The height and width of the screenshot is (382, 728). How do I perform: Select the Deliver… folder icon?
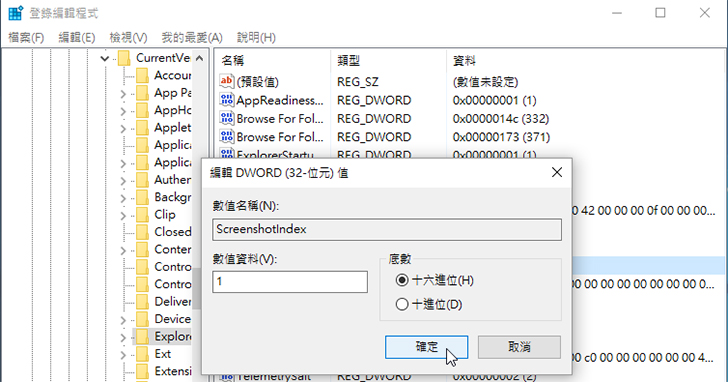click(143, 302)
